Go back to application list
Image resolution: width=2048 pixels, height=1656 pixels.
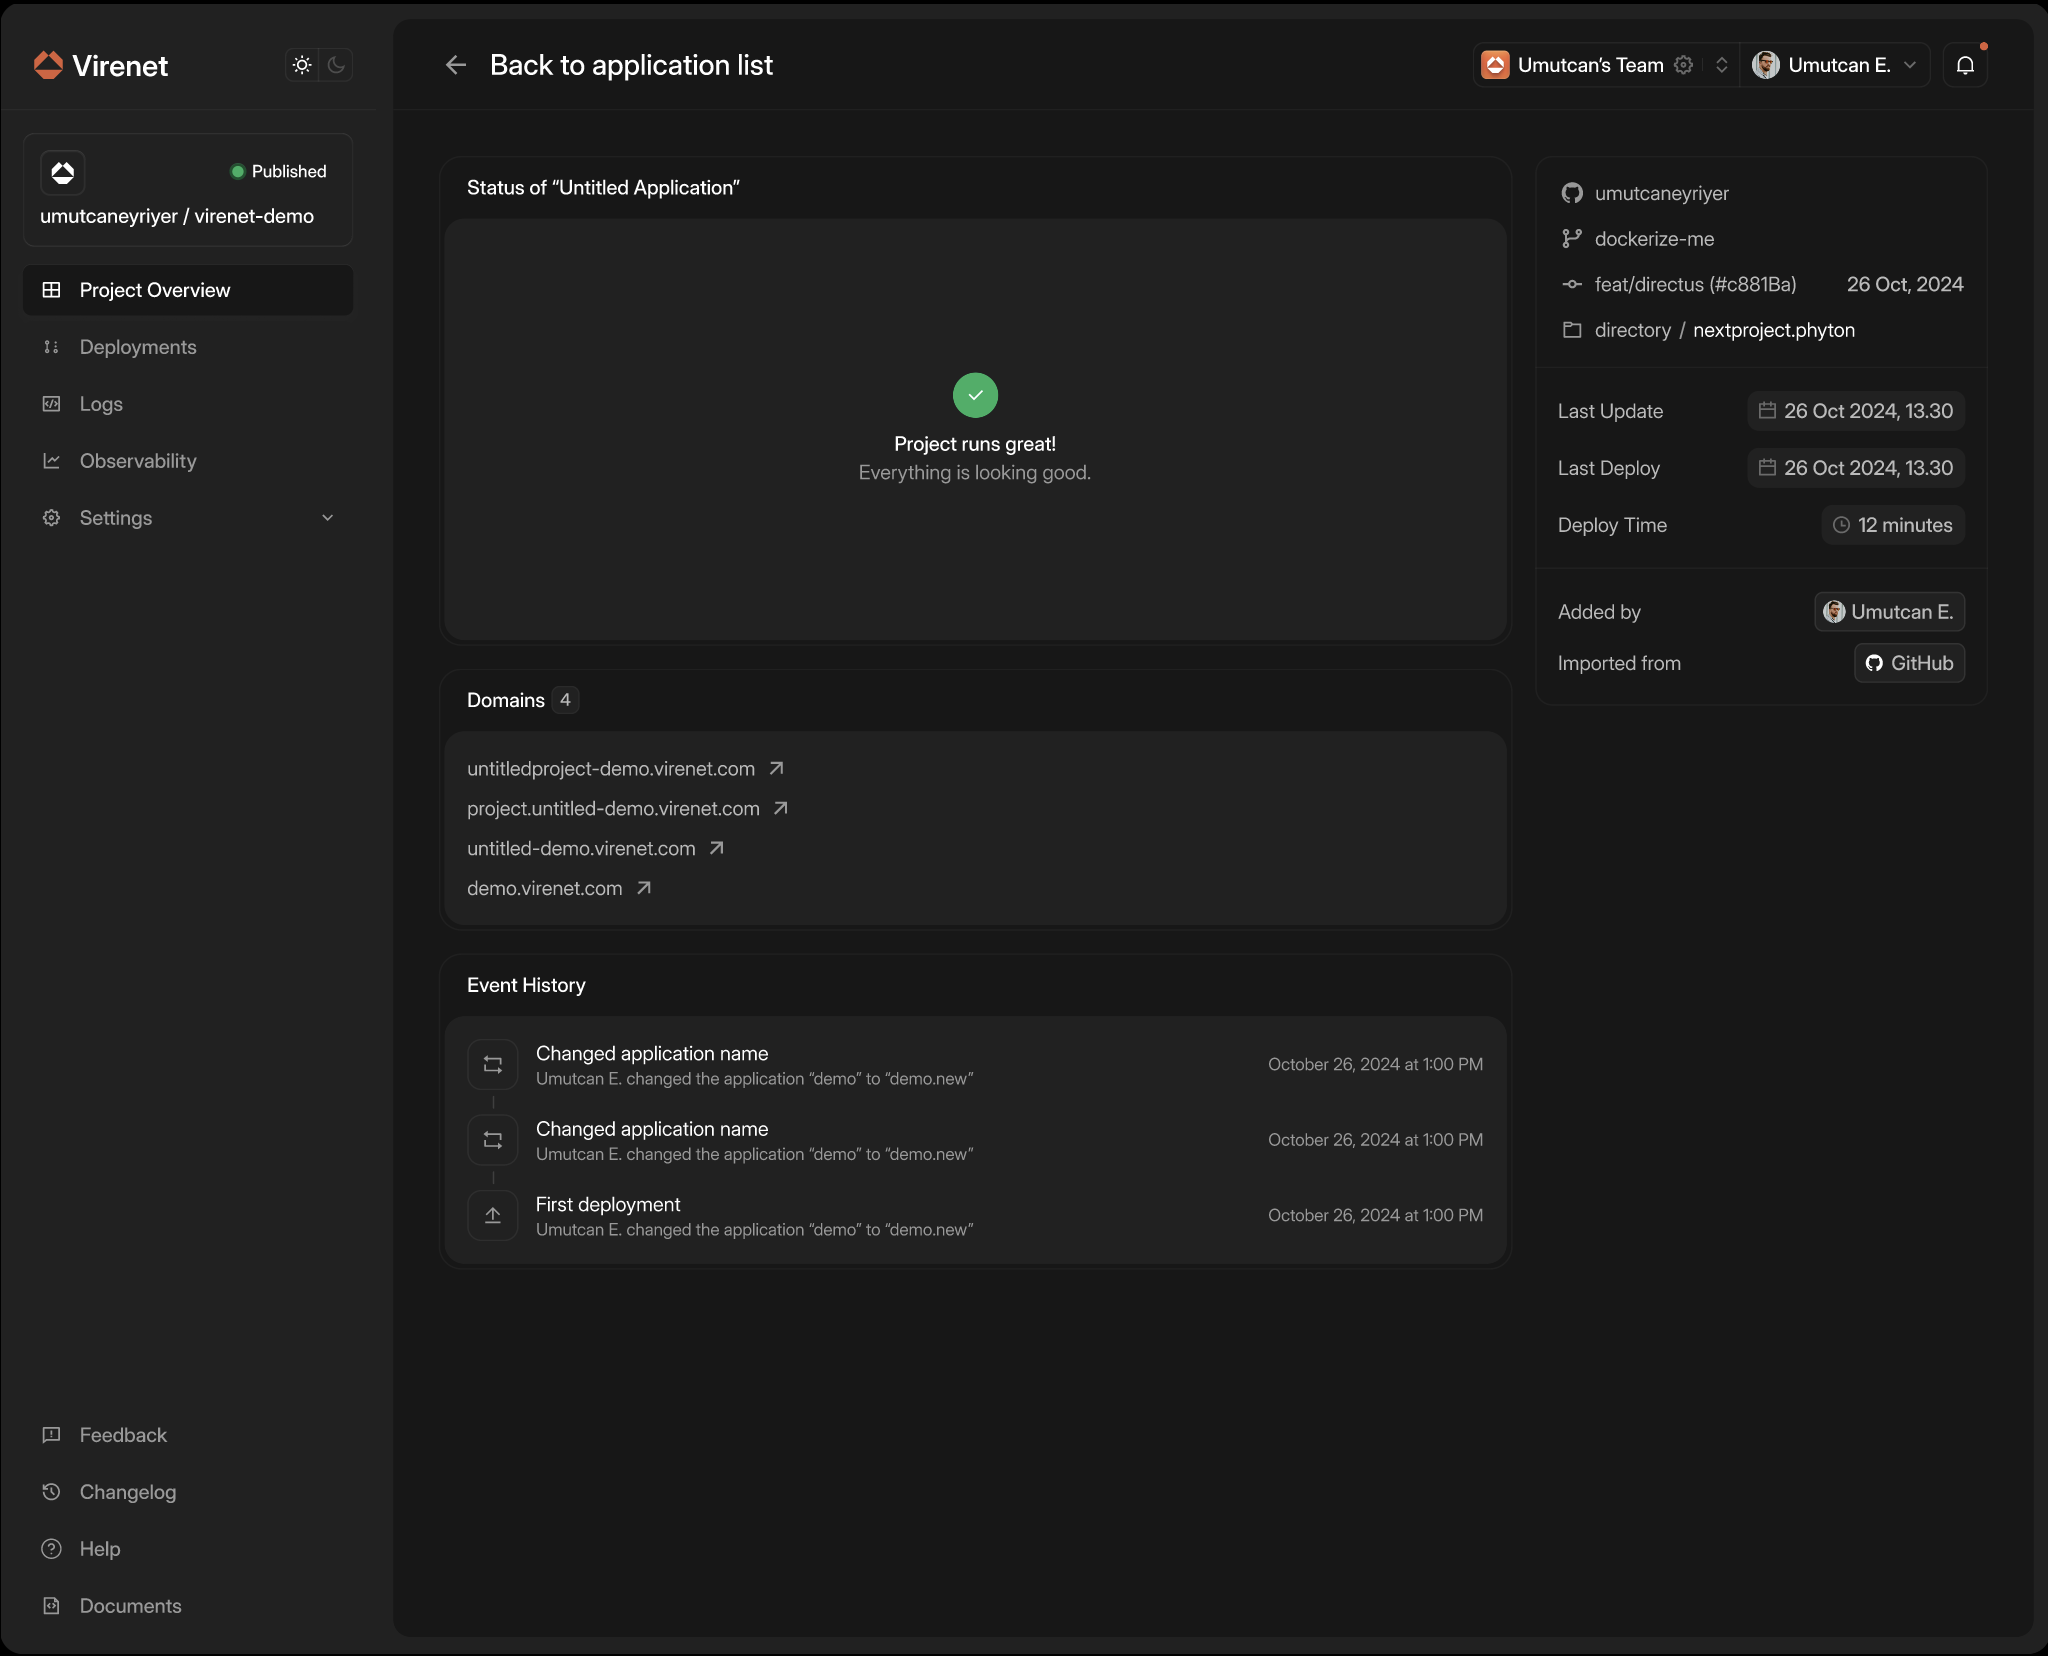click(631, 65)
